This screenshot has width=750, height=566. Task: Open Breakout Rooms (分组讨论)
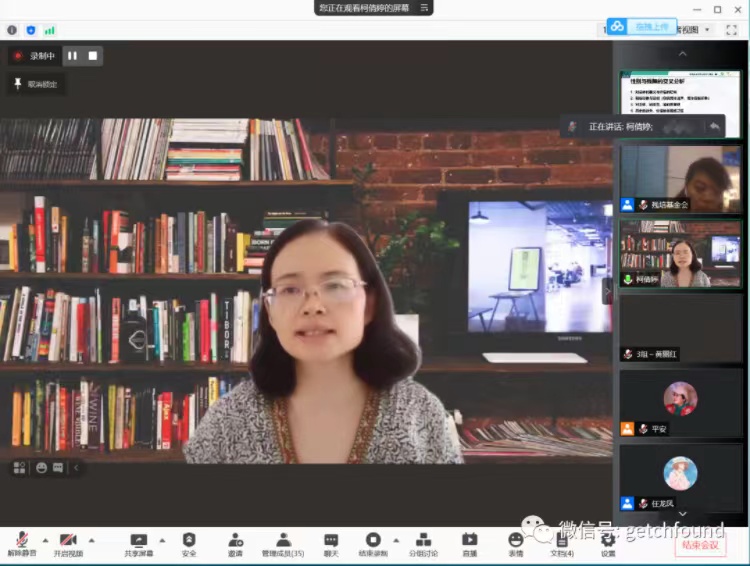(x=423, y=540)
